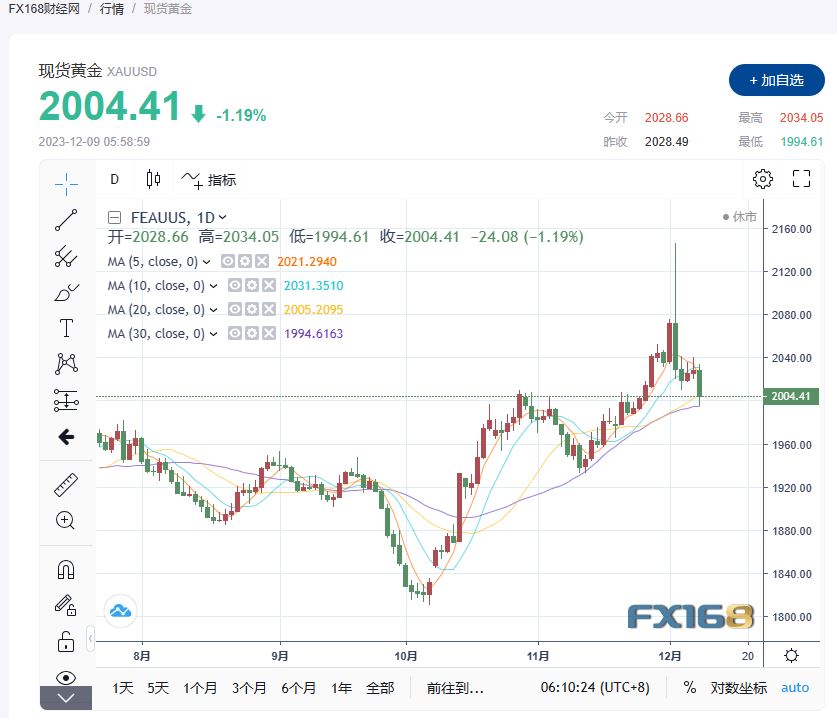
Task: Toggle visibility of MA (20, close, 0)
Action: (235, 310)
